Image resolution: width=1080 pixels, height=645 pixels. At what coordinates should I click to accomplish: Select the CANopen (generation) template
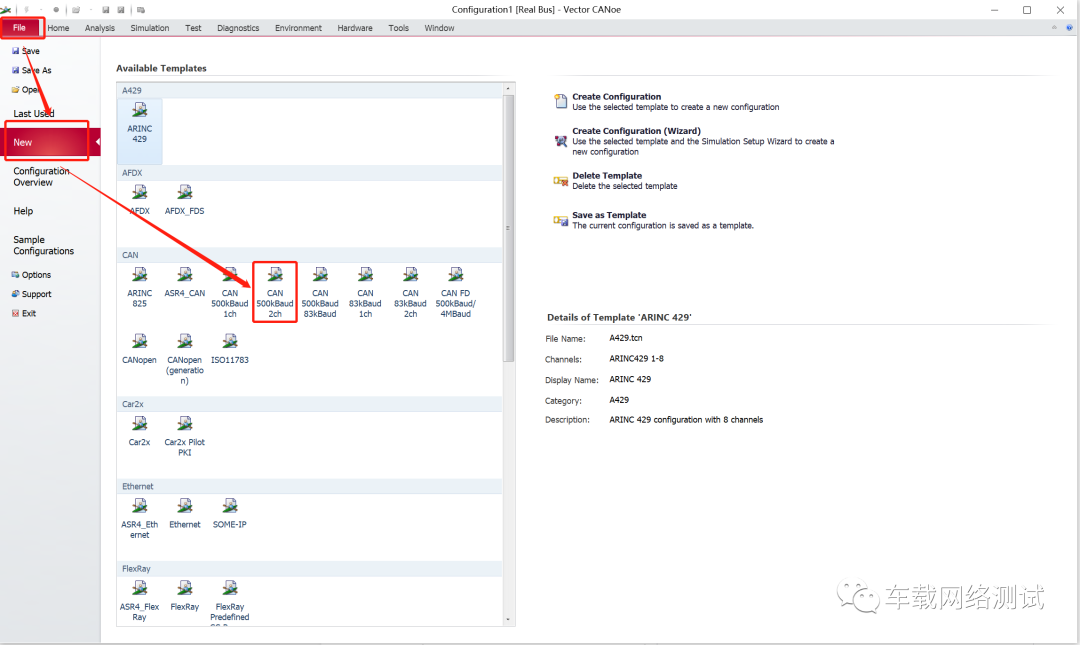point(185,359)
